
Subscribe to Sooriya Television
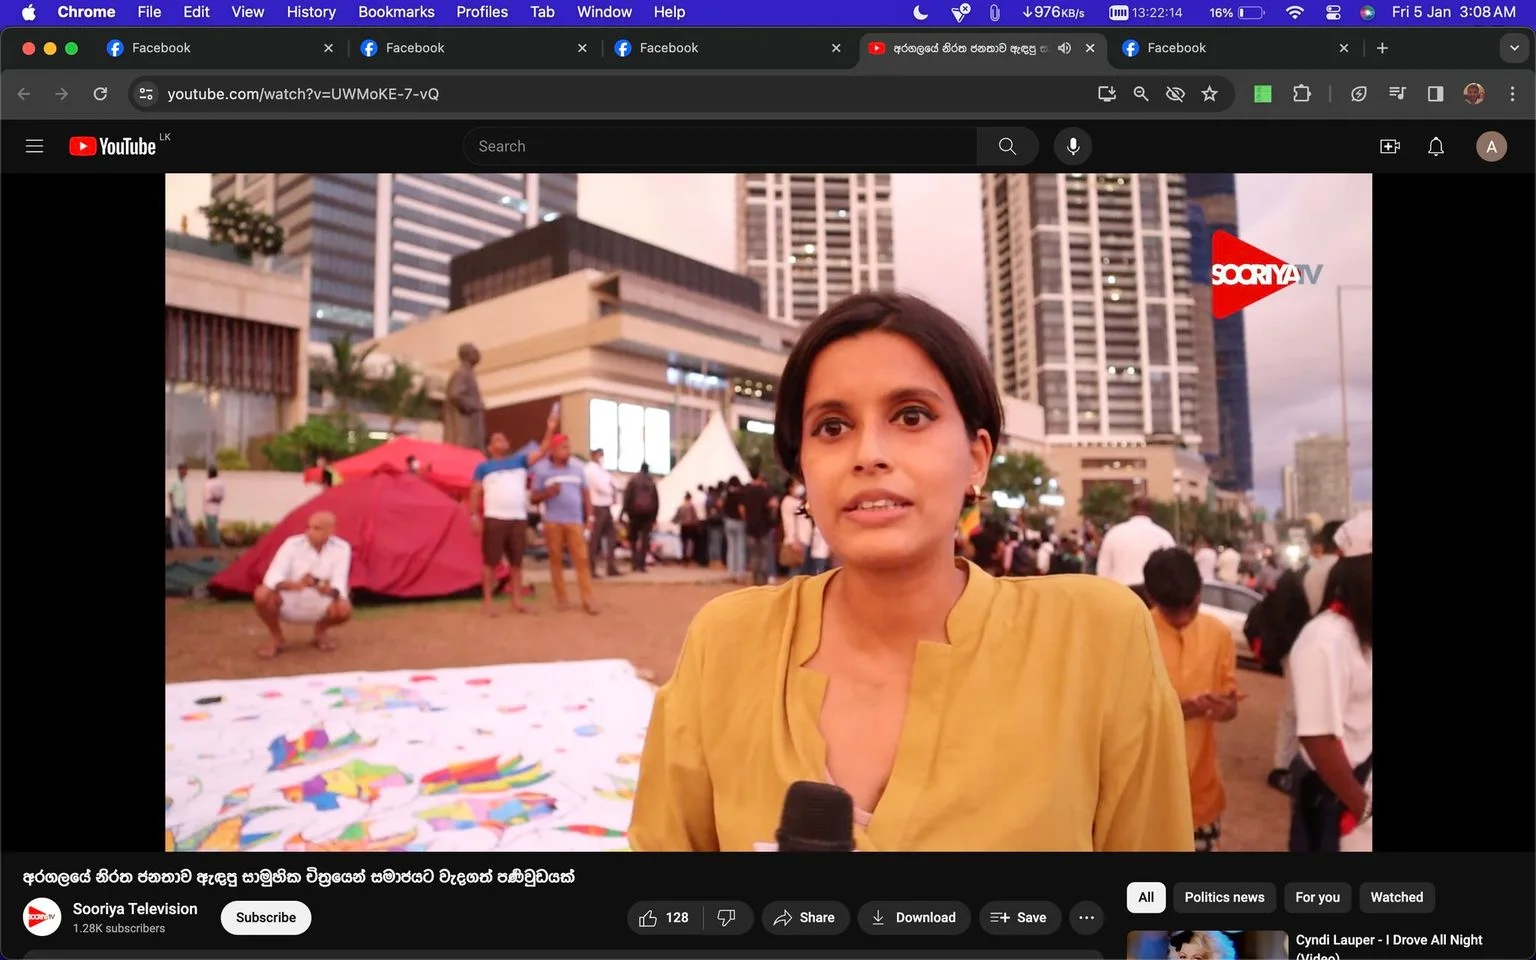click(266, 918)
